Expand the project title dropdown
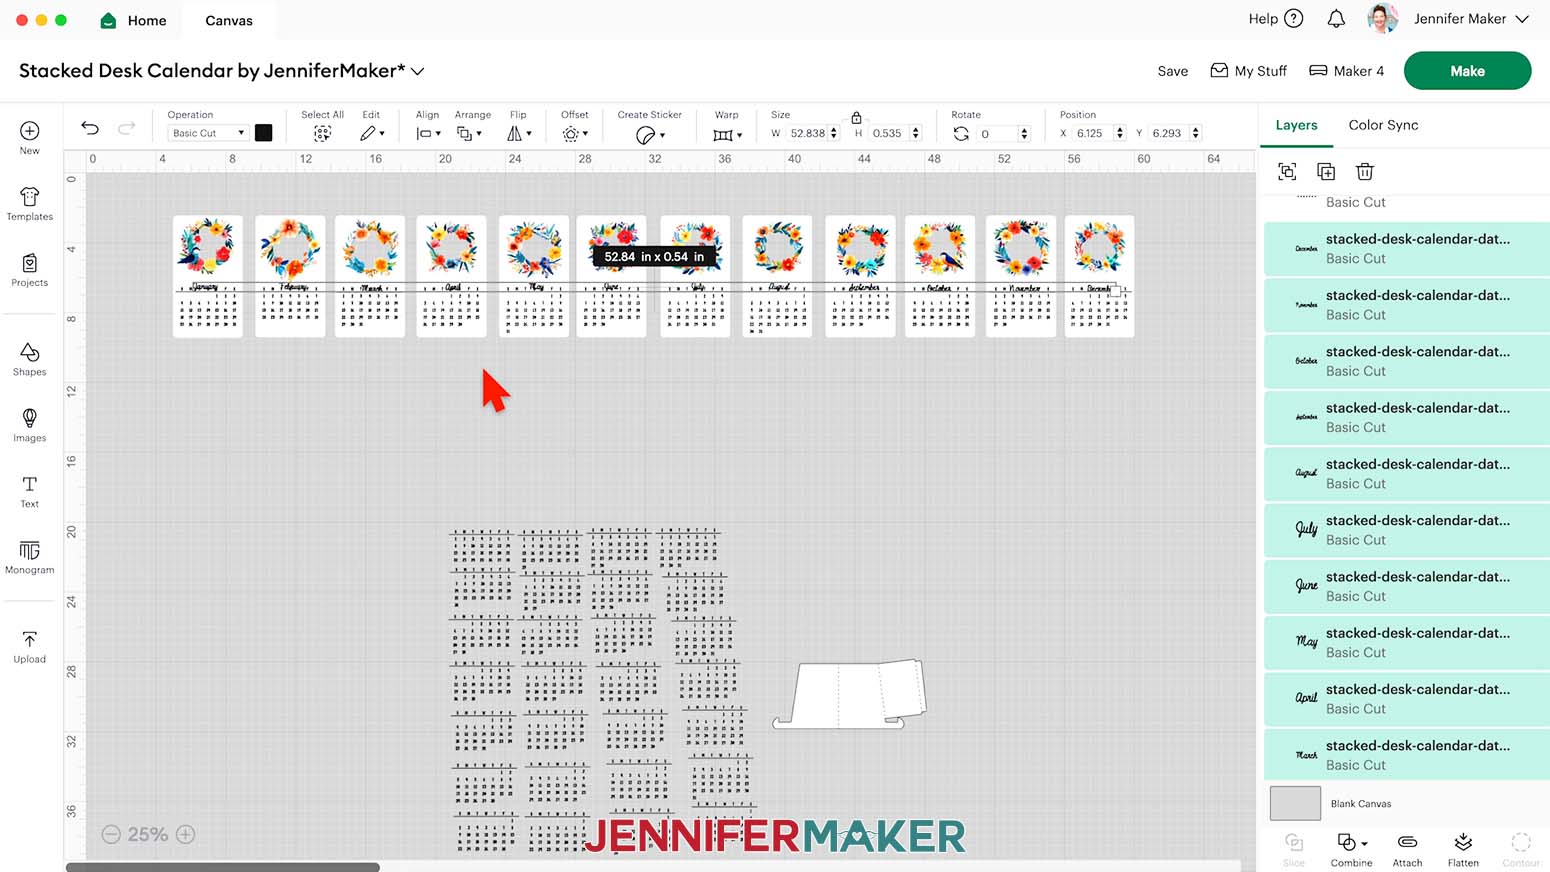 pyautogui.click(x=418, y=71)
